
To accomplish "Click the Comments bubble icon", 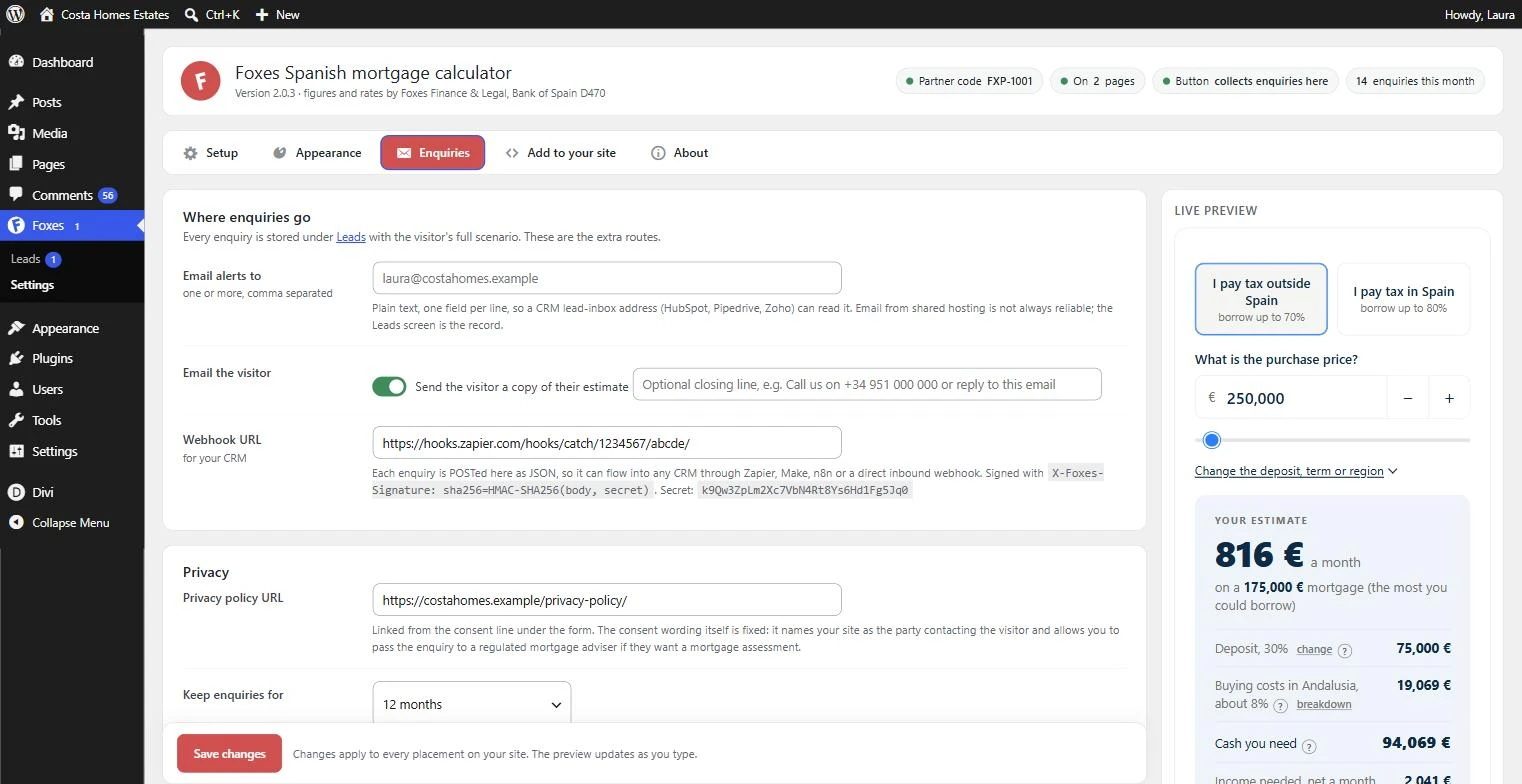I will coord(16,194).
